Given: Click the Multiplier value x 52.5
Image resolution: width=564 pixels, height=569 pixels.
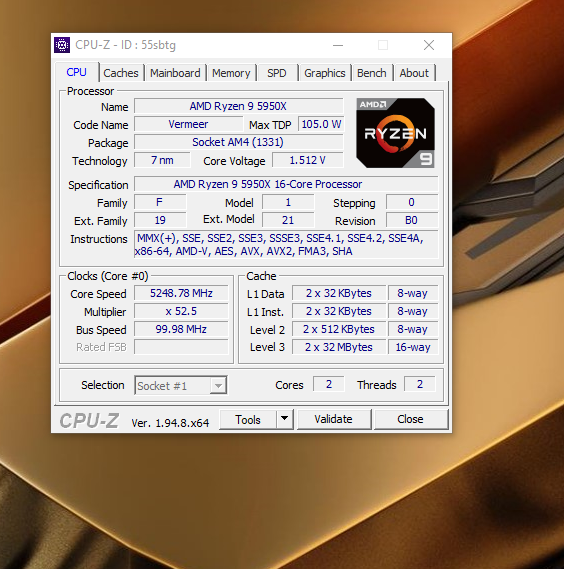Looking at the screenshot, I should pyautogui.click(x=181, y=311).
